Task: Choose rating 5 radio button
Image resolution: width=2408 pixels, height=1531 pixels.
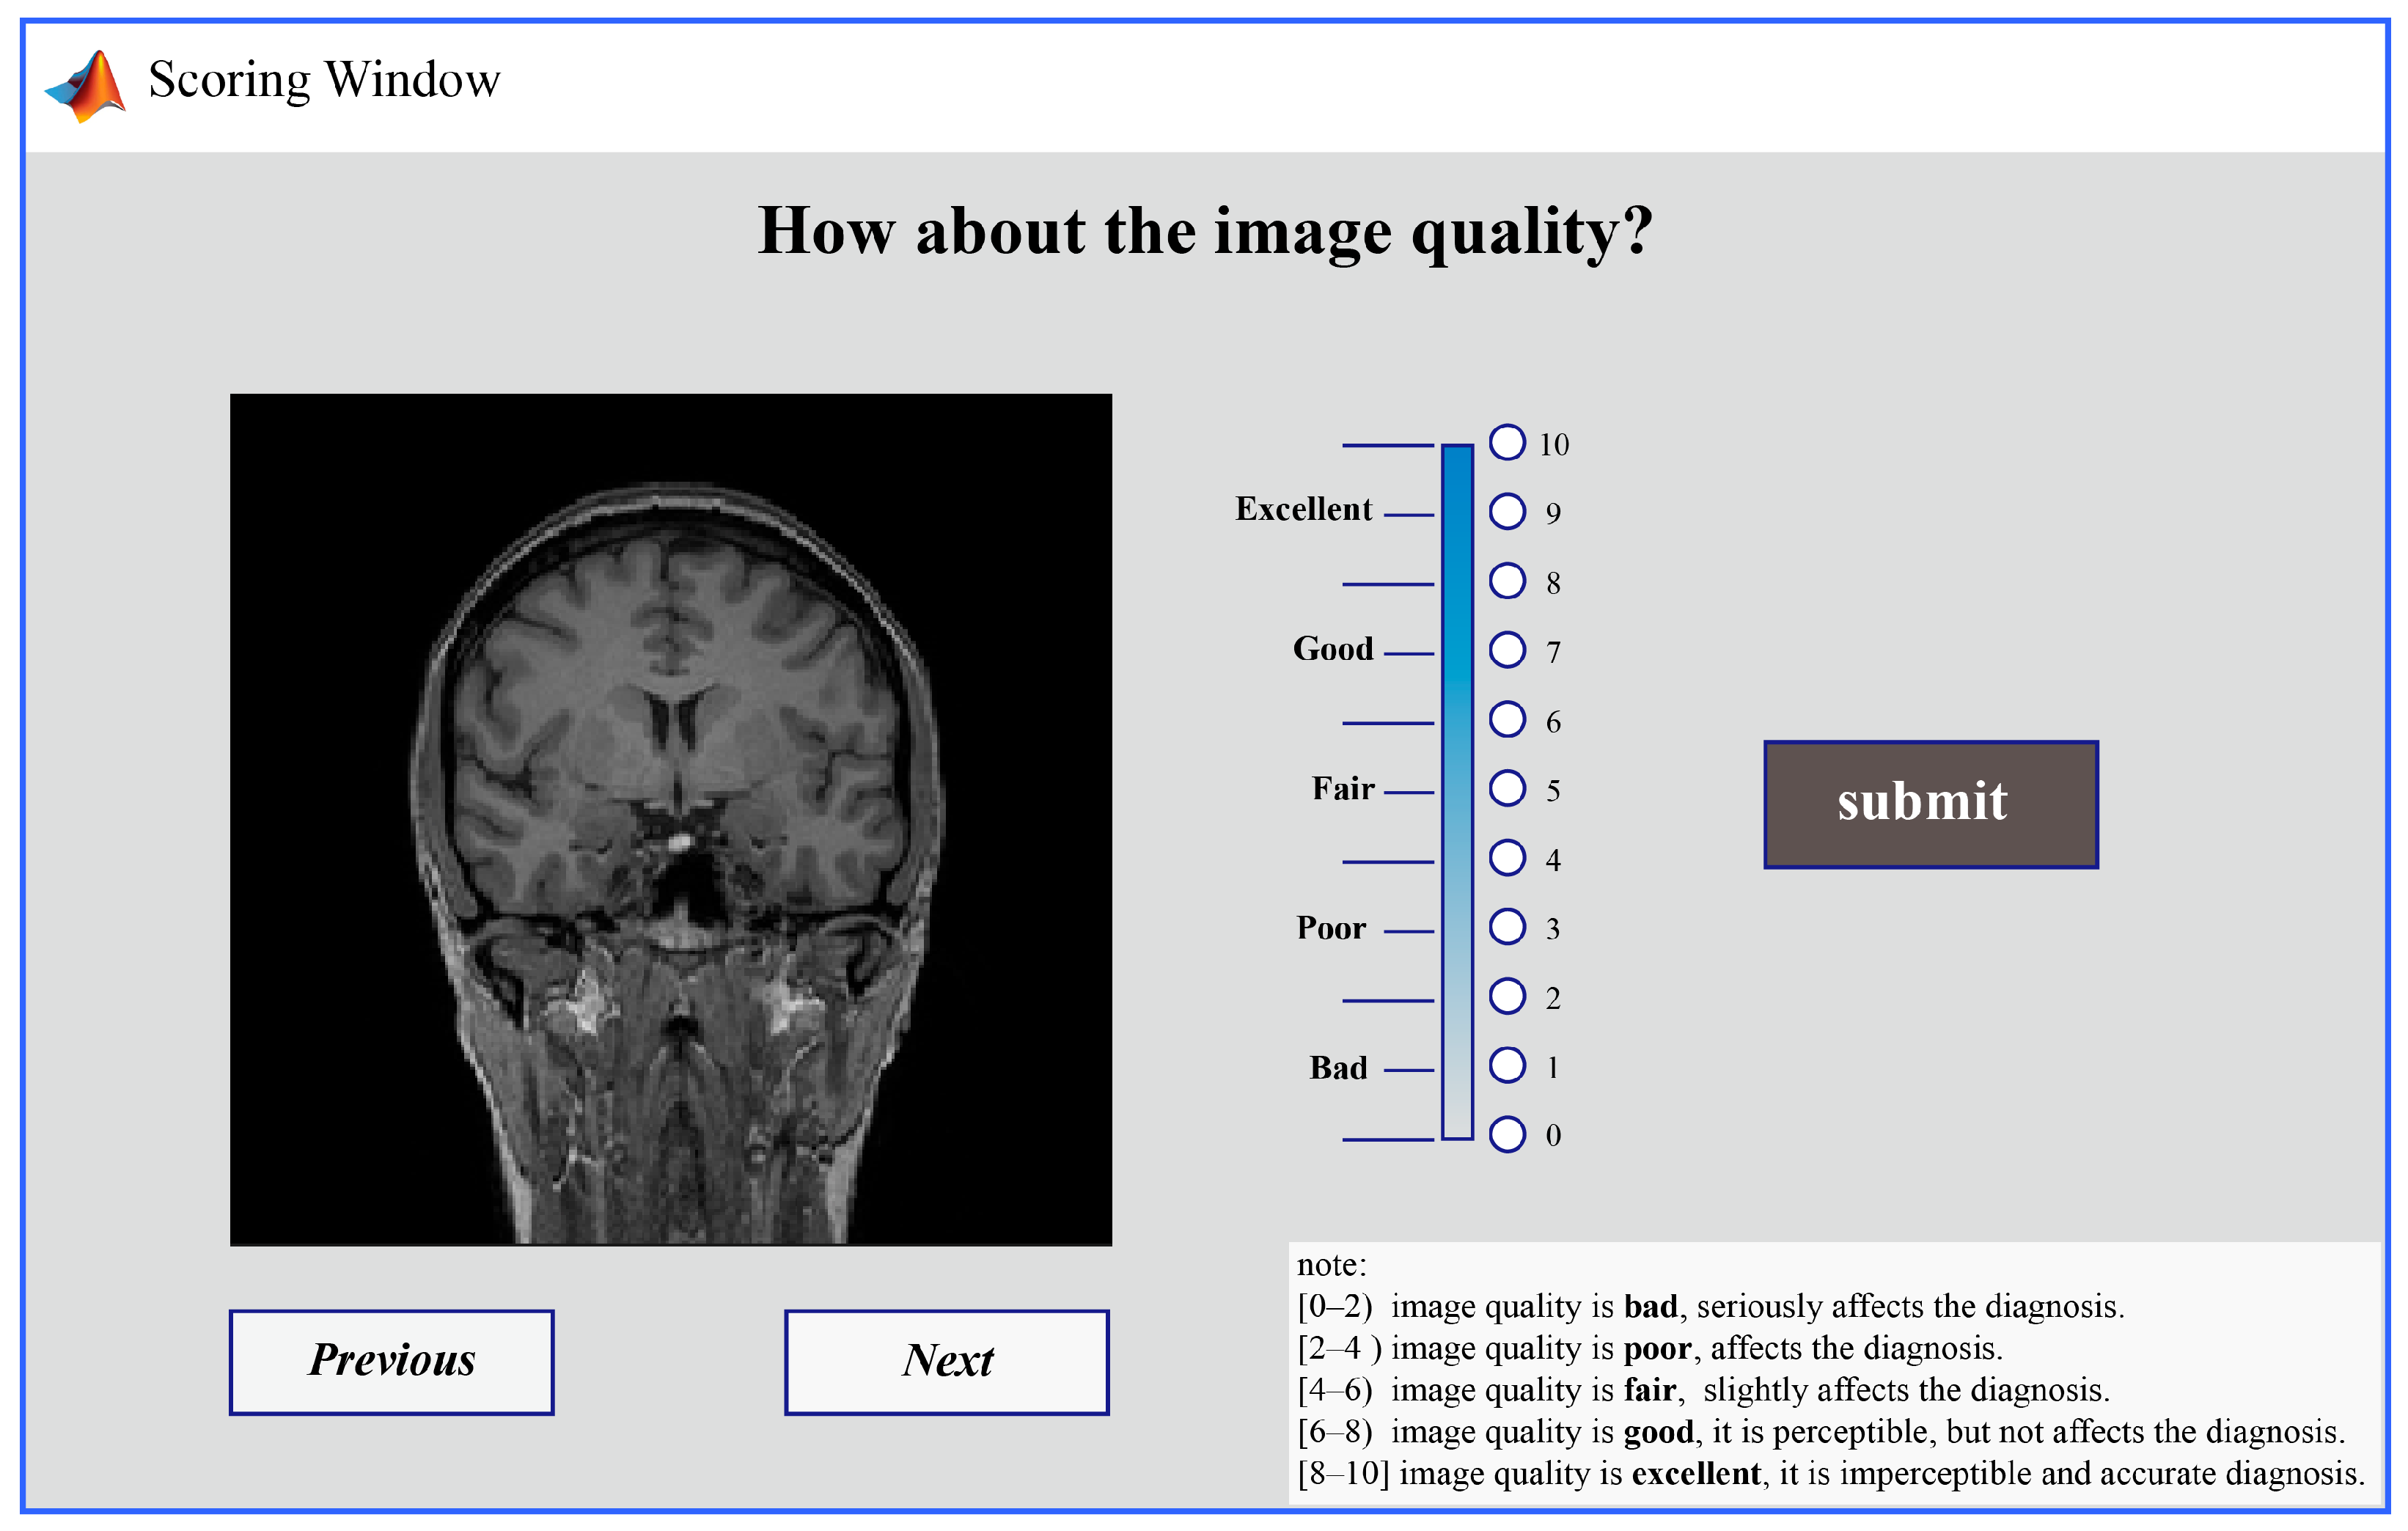Action: click(x=1507, y=788)
